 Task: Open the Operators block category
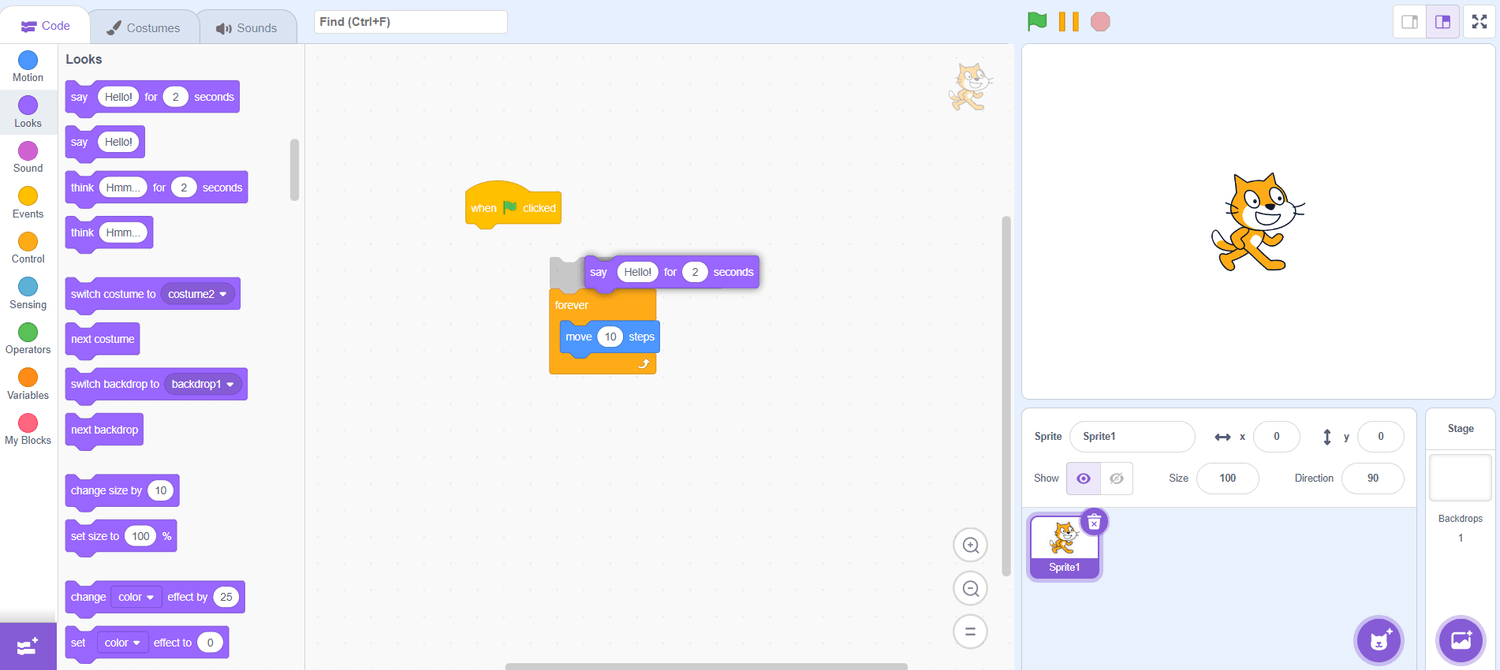(x=27, y=339)
